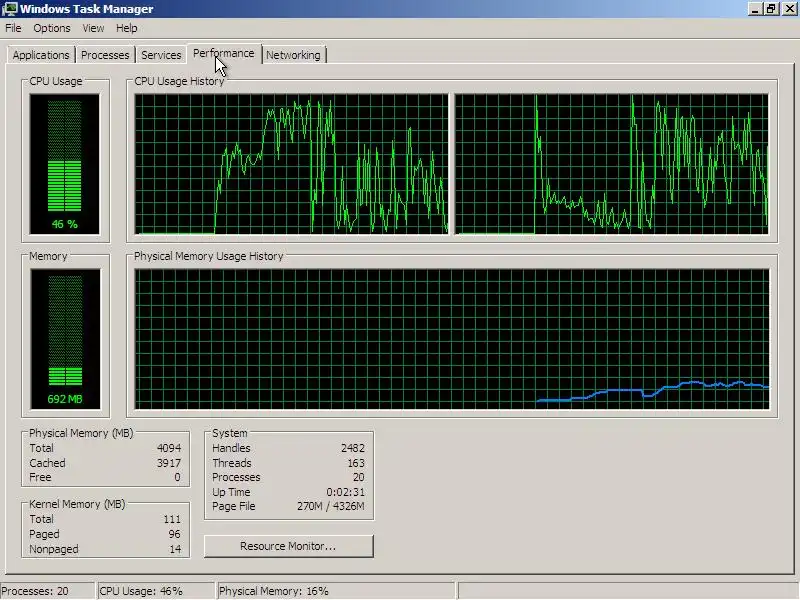Click the status bar CPU Usage: 46% entry
800x600 pixels.
click(156, 591)
